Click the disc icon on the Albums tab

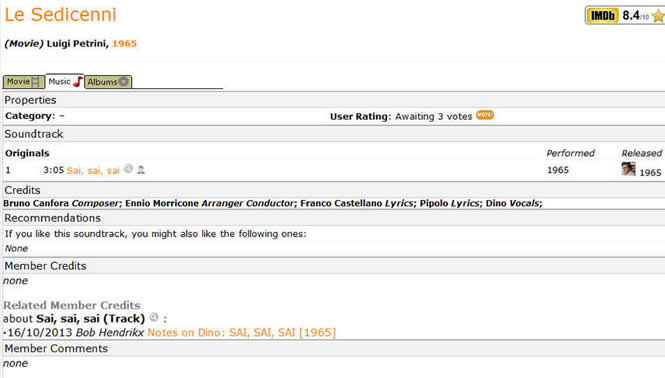tap(123, 81)
